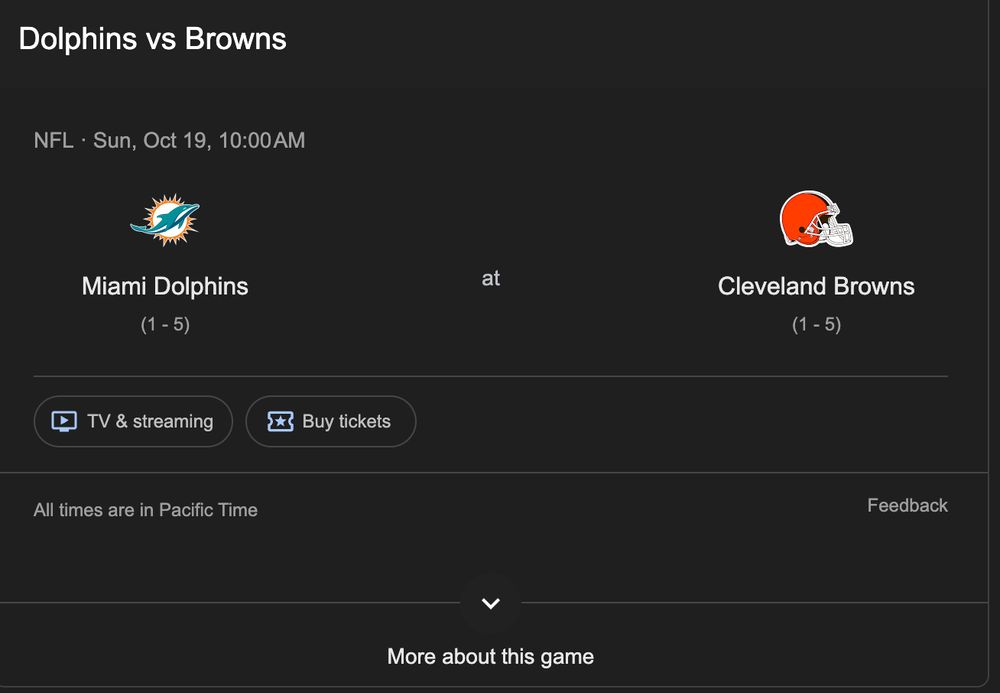Image resolution: width=1000 pixels, height=693 pixels.
Task: Click the NFL league label
Action: [x=53, y=140]
